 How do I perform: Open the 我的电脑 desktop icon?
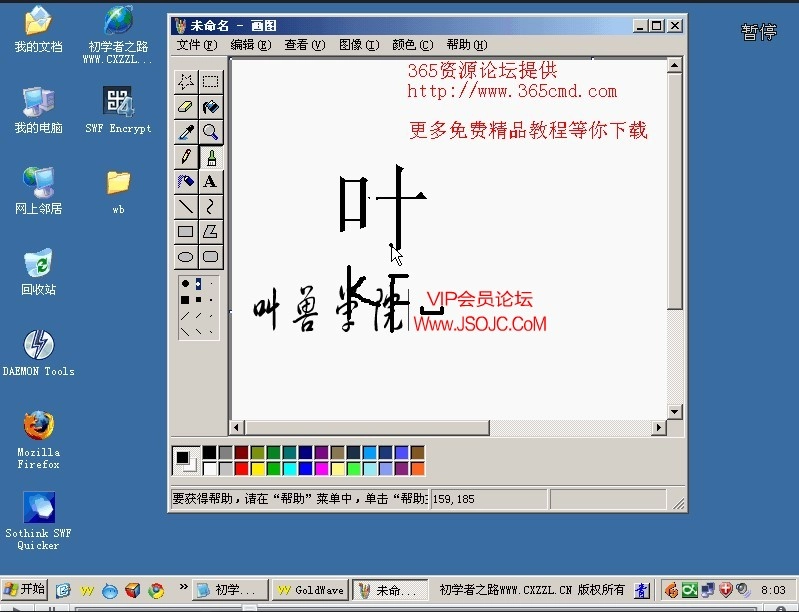point(38,110)
